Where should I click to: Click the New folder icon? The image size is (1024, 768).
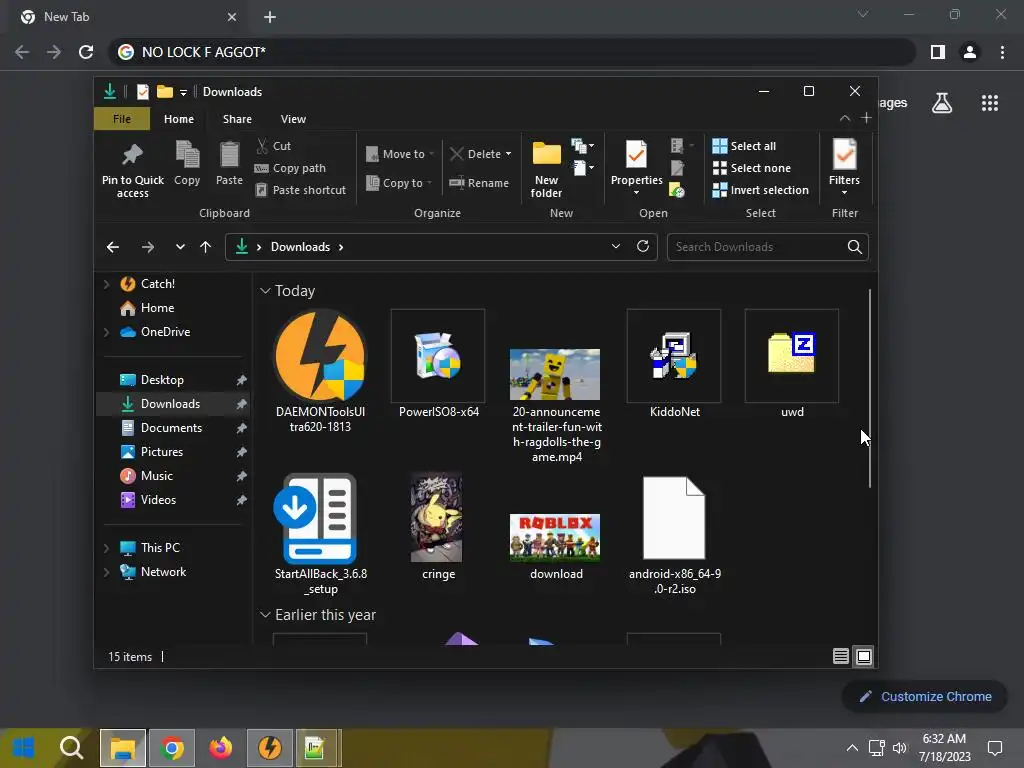point(547,154)
